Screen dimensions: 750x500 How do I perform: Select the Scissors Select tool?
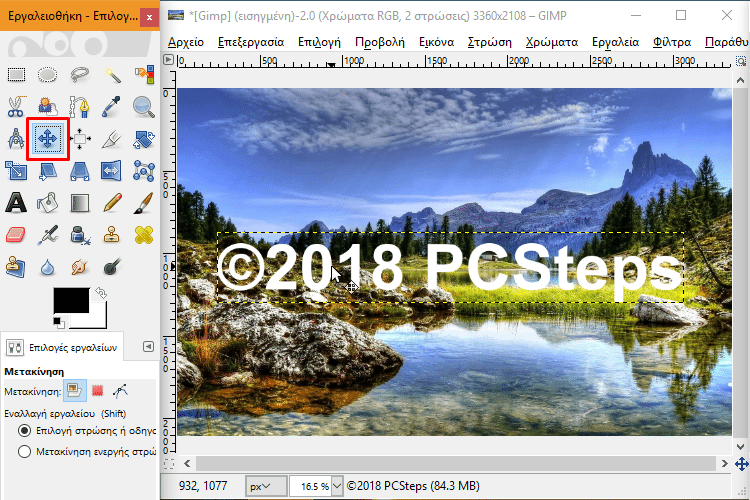(x=16, y=106)
